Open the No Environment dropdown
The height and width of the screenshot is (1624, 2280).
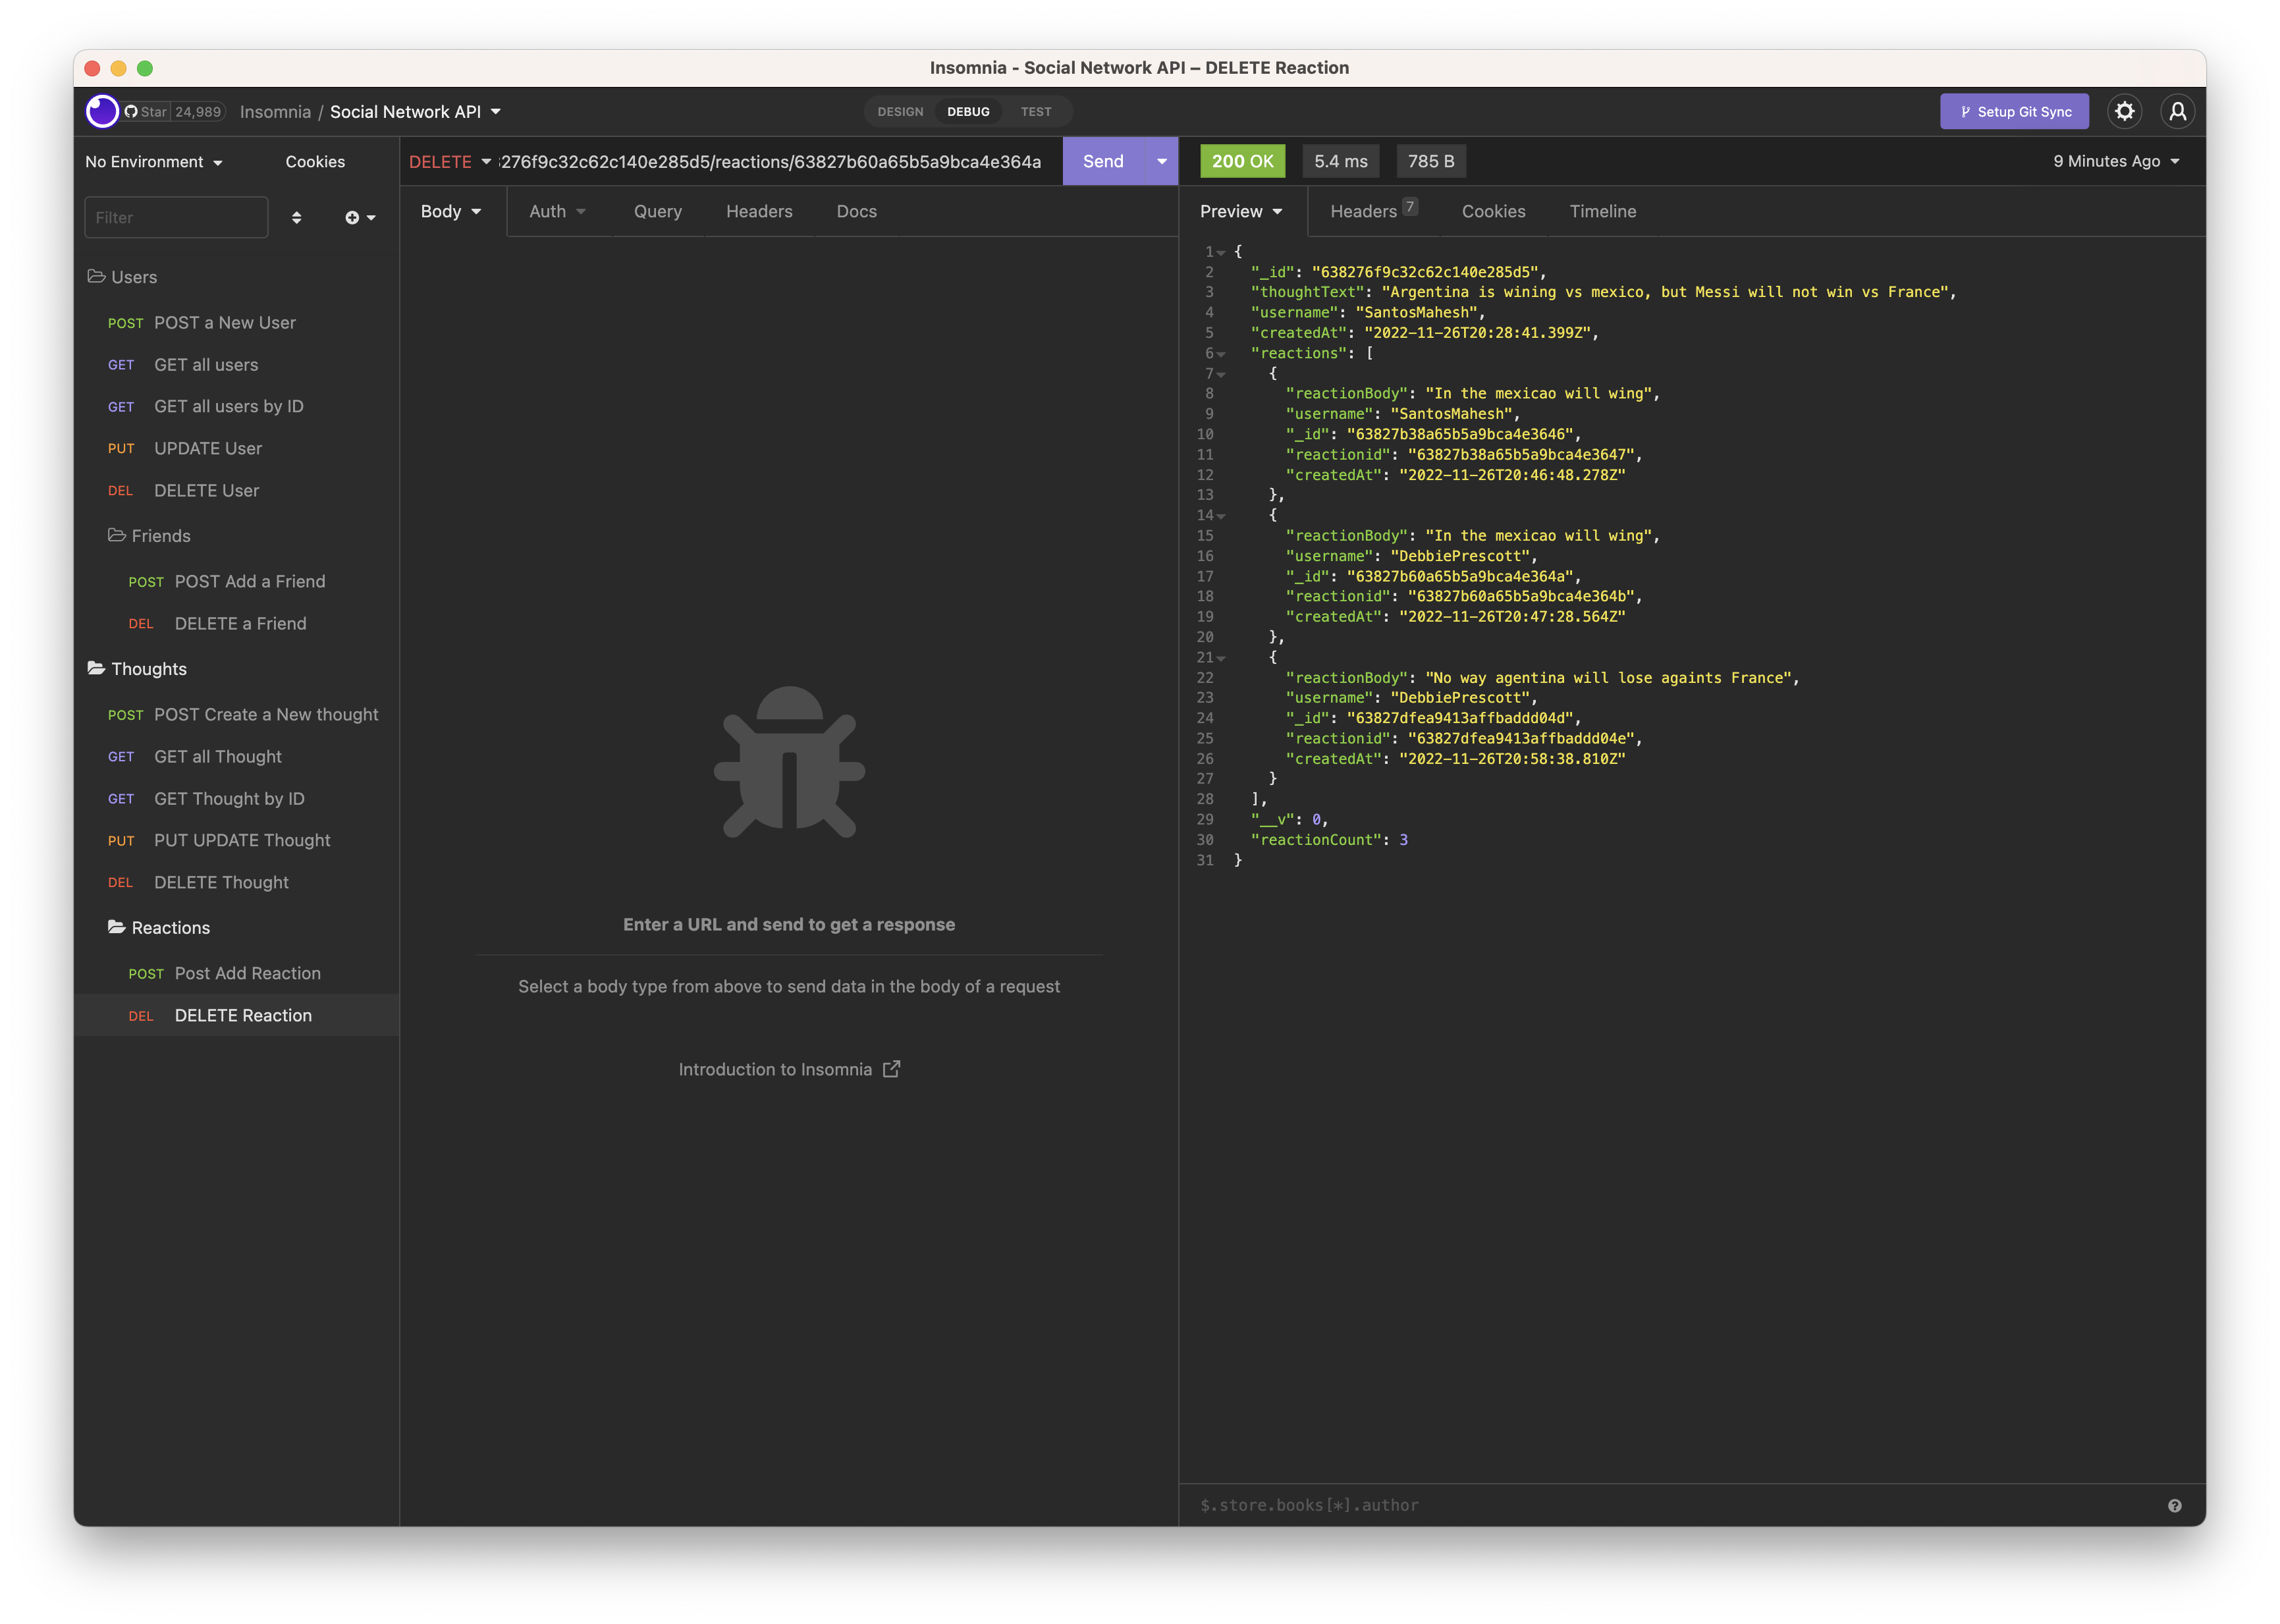(x=152, y=161)
